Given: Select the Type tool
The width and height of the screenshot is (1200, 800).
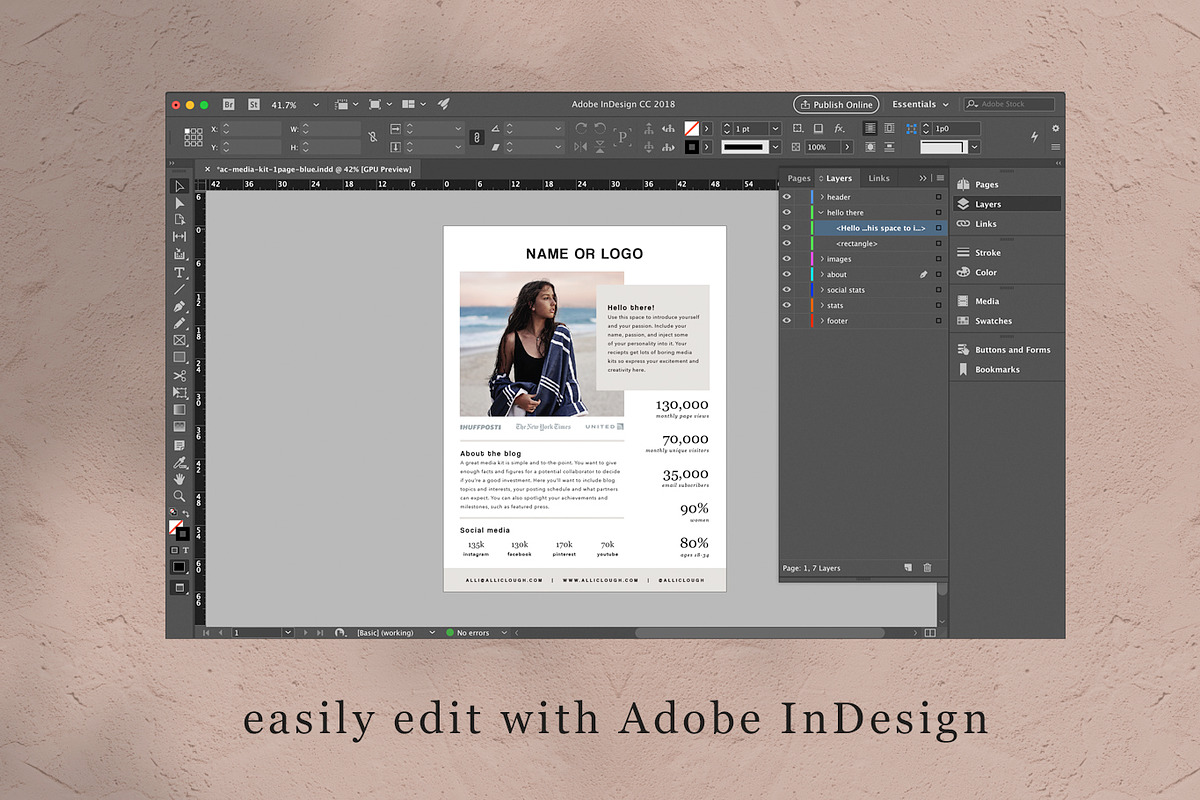Looking at the screenshot, I should click(x=180, y=272).
